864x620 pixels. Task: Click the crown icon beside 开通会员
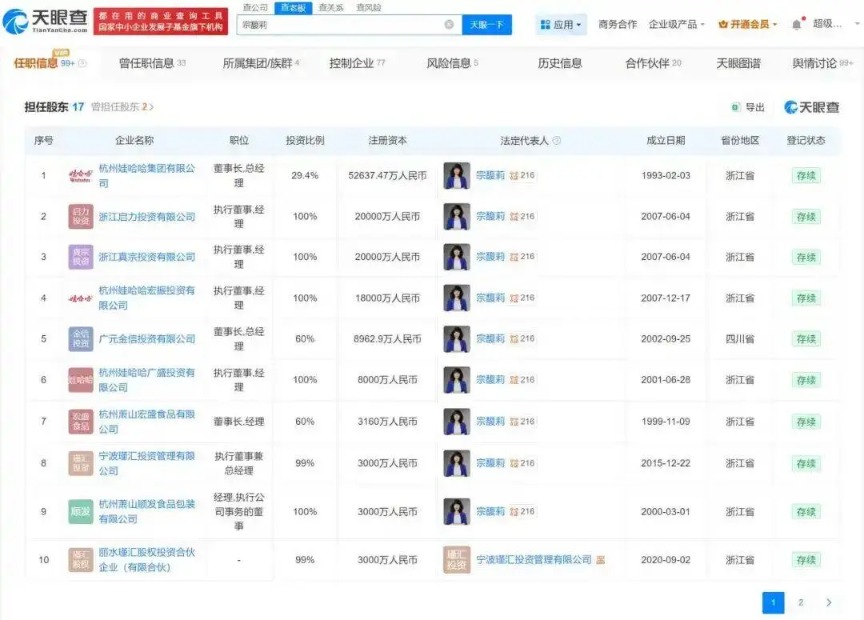[724, 22]
